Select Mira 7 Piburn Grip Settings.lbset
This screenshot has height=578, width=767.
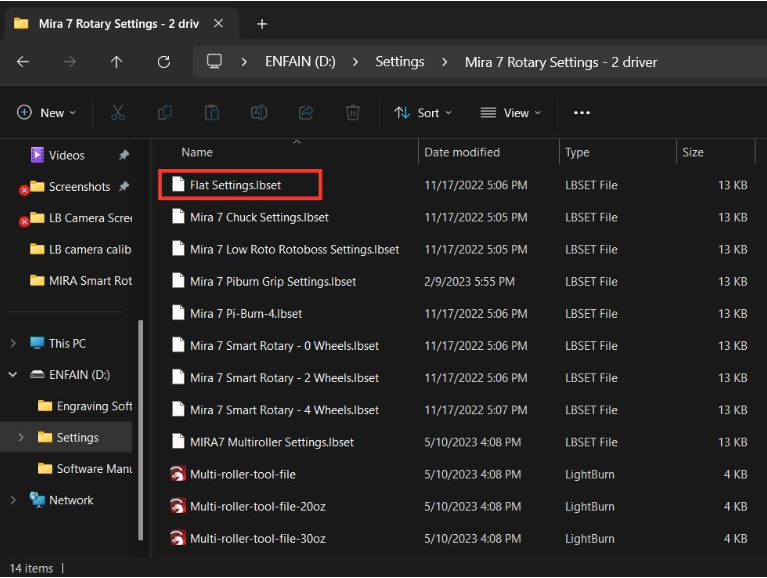pyautogui.click(x=273, y=282)
